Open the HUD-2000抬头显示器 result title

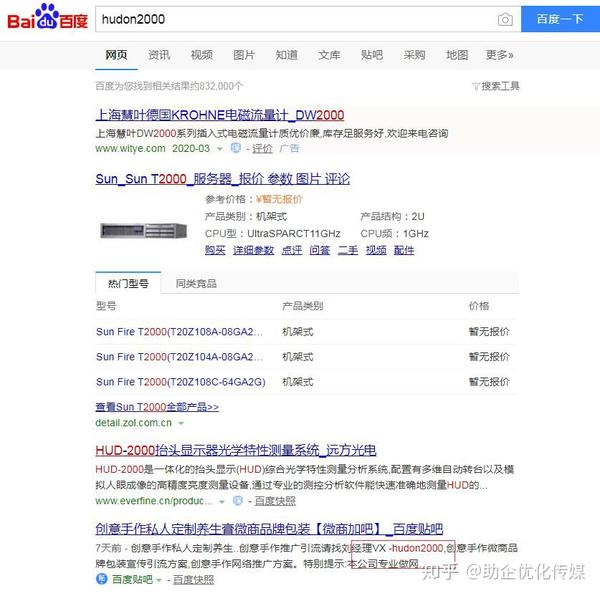(236, 450)
